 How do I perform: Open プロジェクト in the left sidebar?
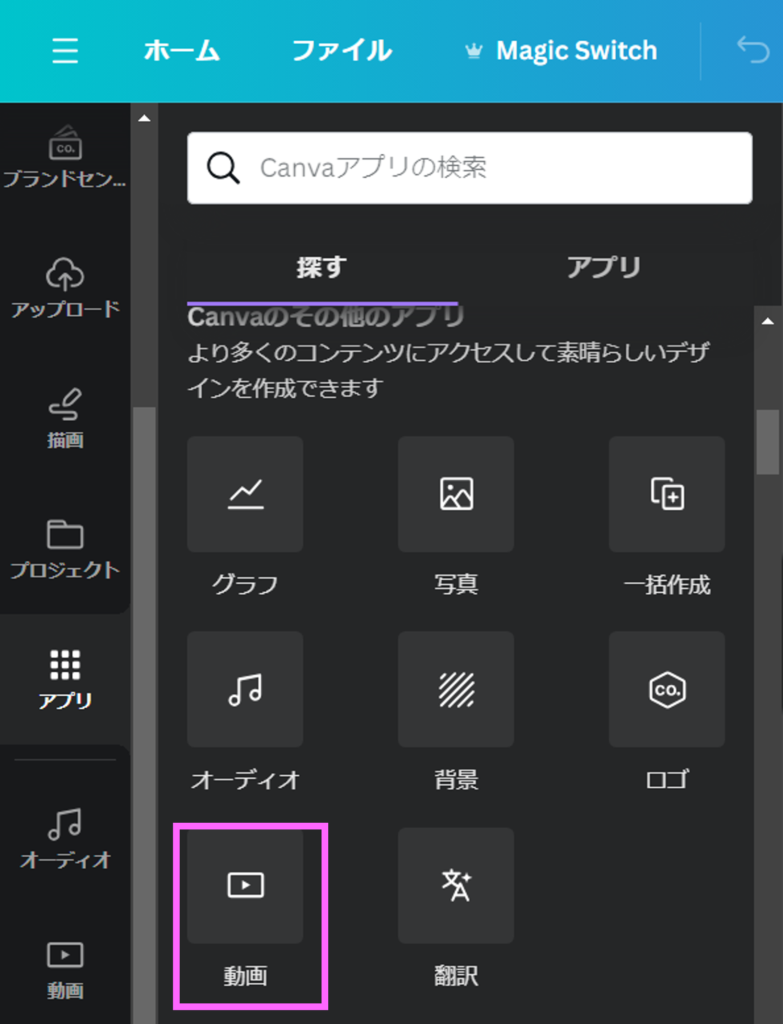65,549
